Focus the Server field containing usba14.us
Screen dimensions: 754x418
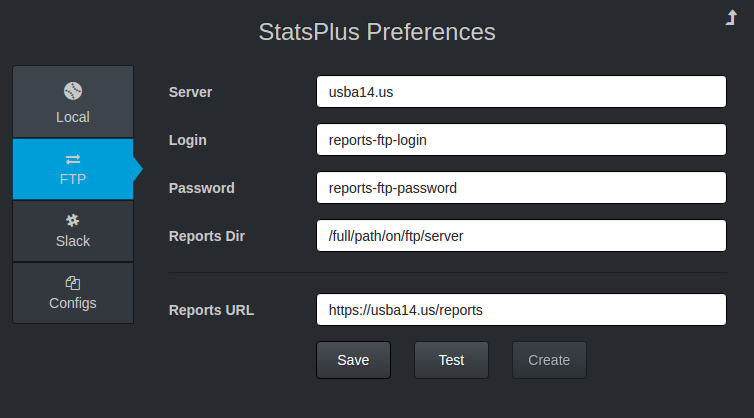520,92
